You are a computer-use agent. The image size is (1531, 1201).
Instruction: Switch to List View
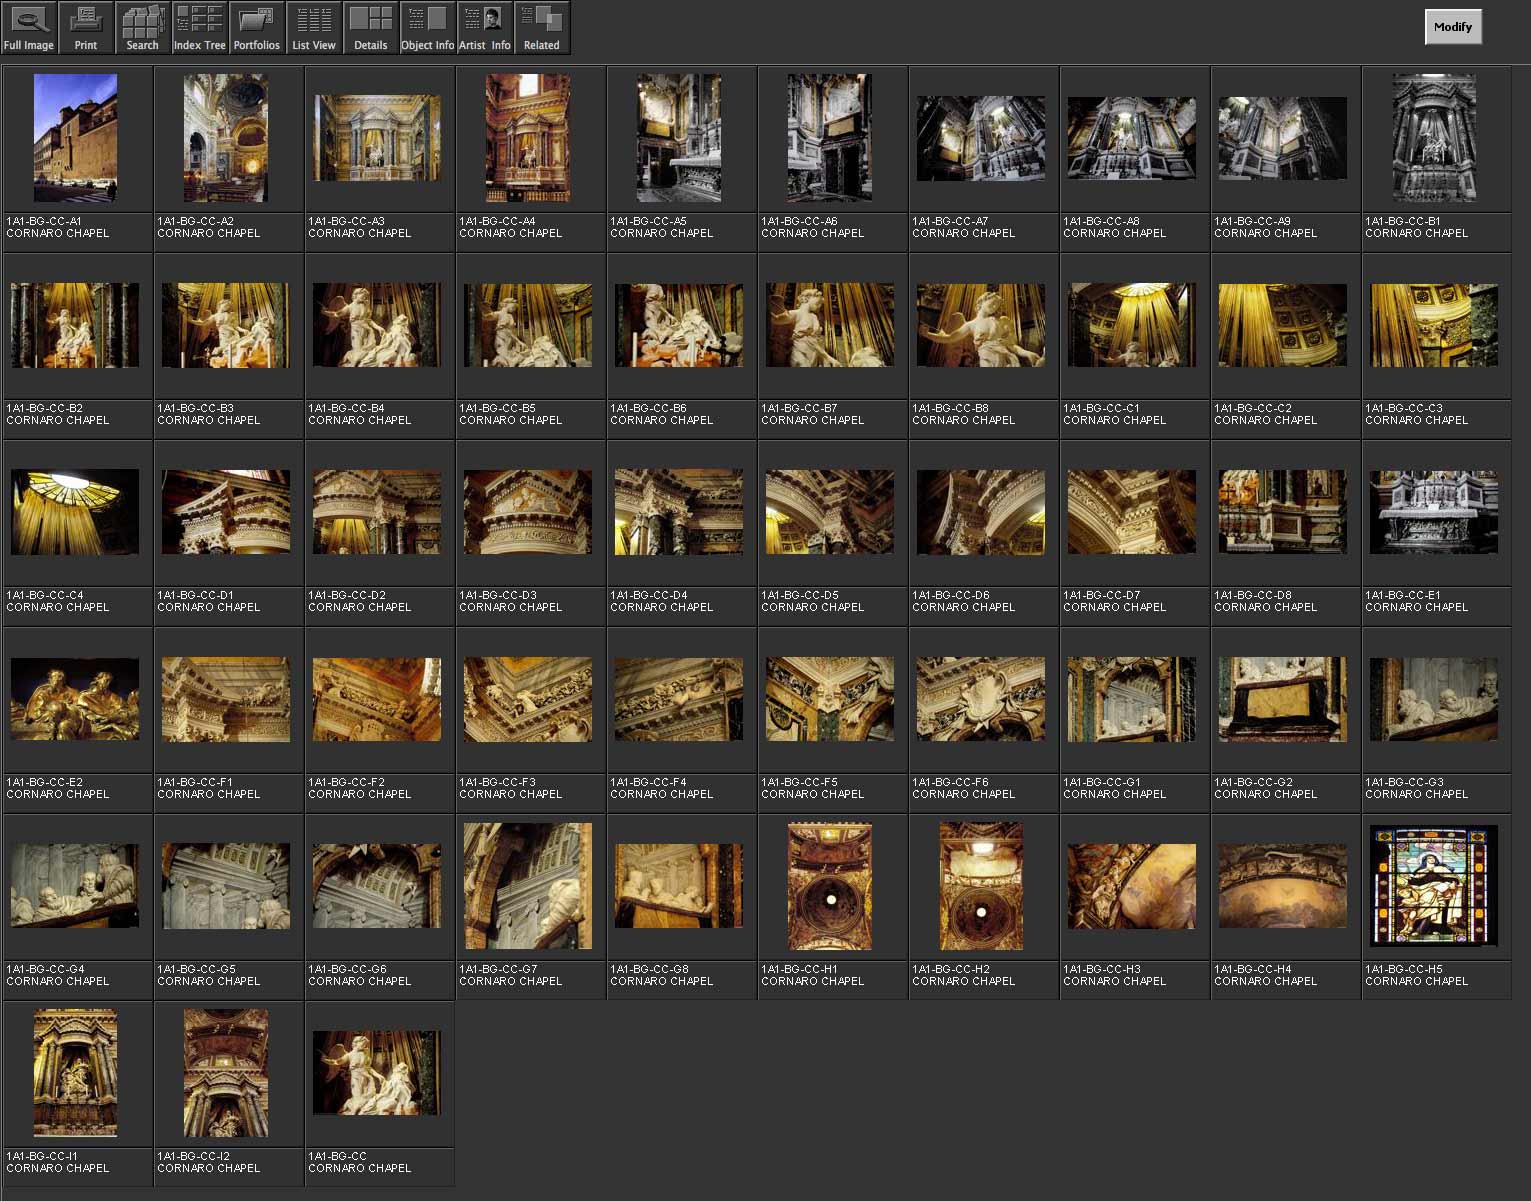314,28
